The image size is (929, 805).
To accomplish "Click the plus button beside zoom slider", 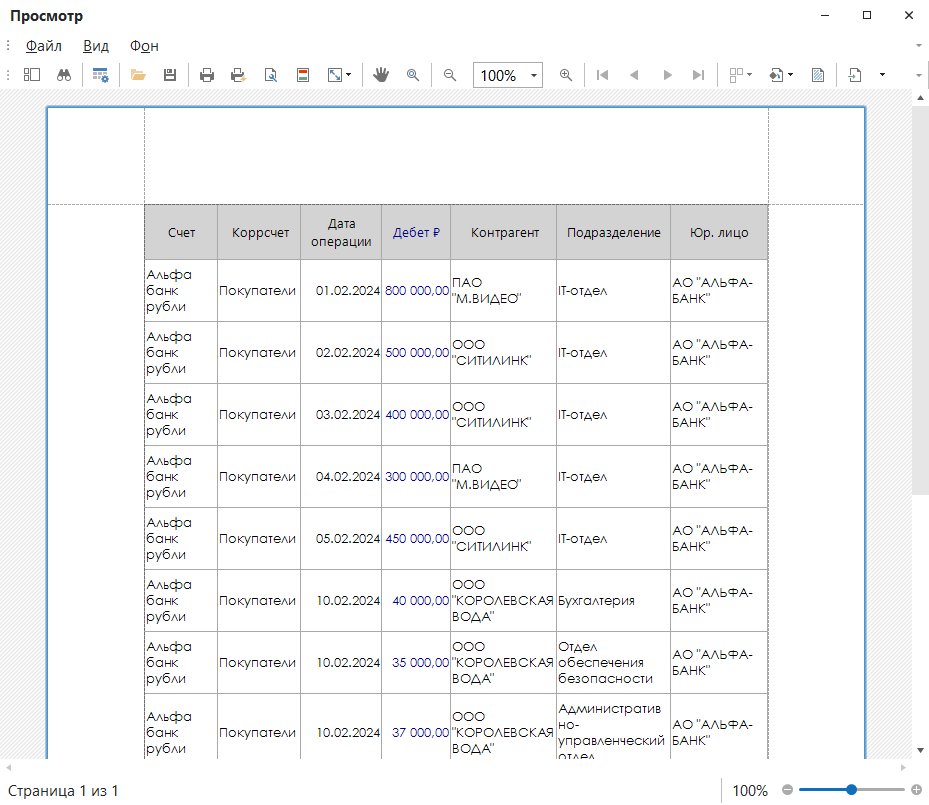I will (x=916, y=790).
